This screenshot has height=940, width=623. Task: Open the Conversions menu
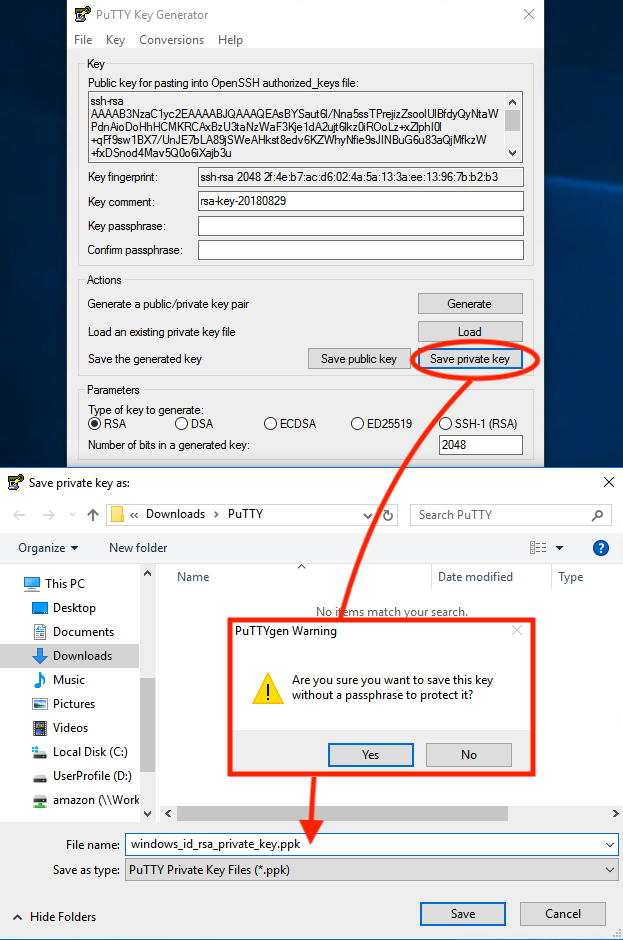171,40
